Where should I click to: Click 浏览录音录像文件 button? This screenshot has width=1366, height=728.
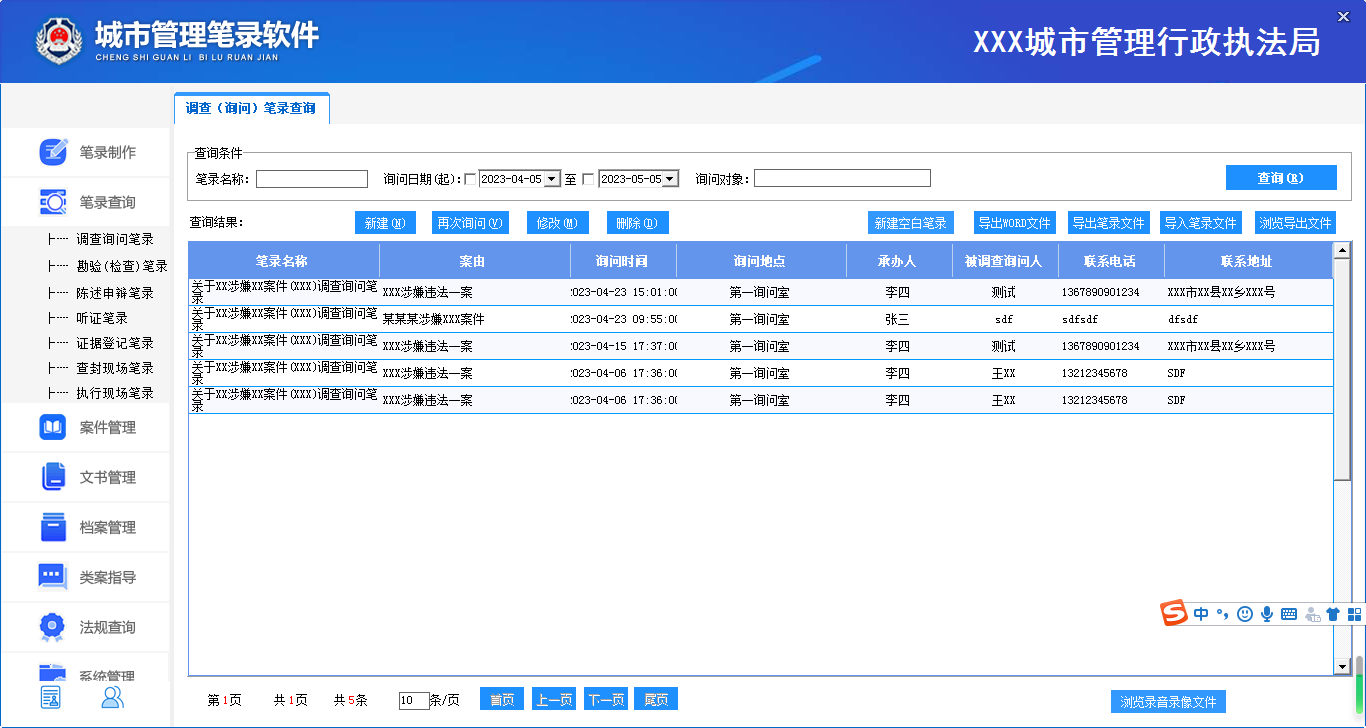pyautogui.click(x=1168, y=702)
